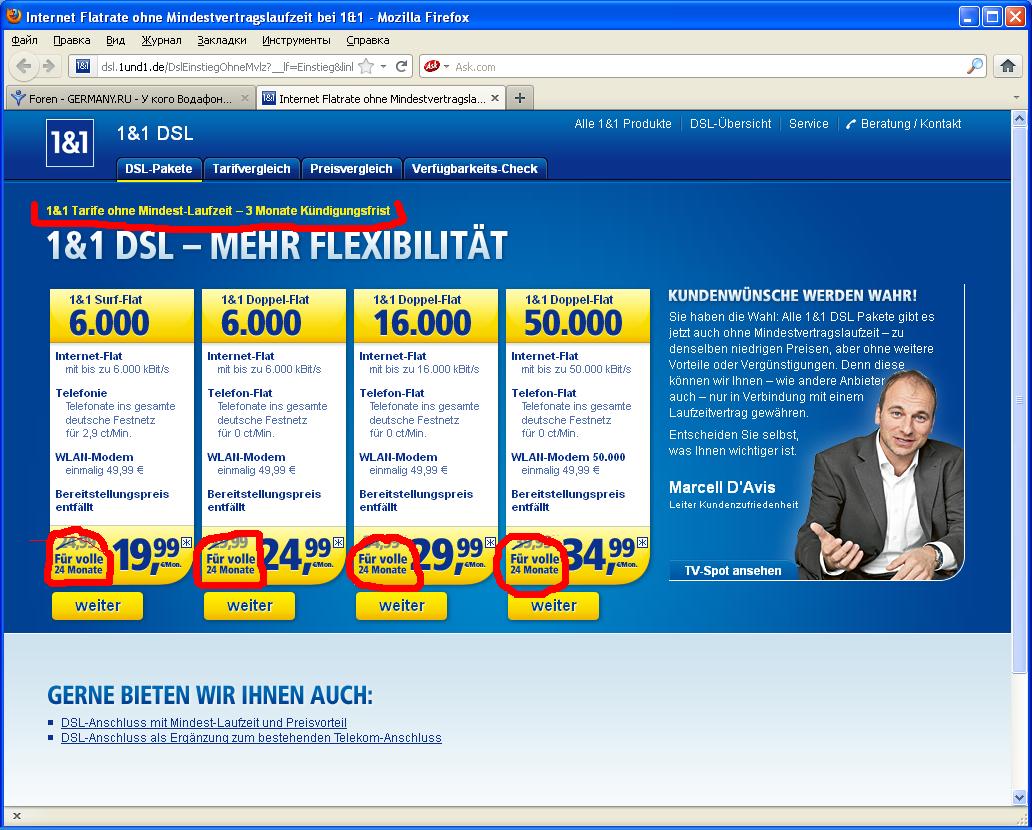
Task: Click footnote asterisk icon beside 19,99 price
Action: pyautogui.click(x=186, y=542)
